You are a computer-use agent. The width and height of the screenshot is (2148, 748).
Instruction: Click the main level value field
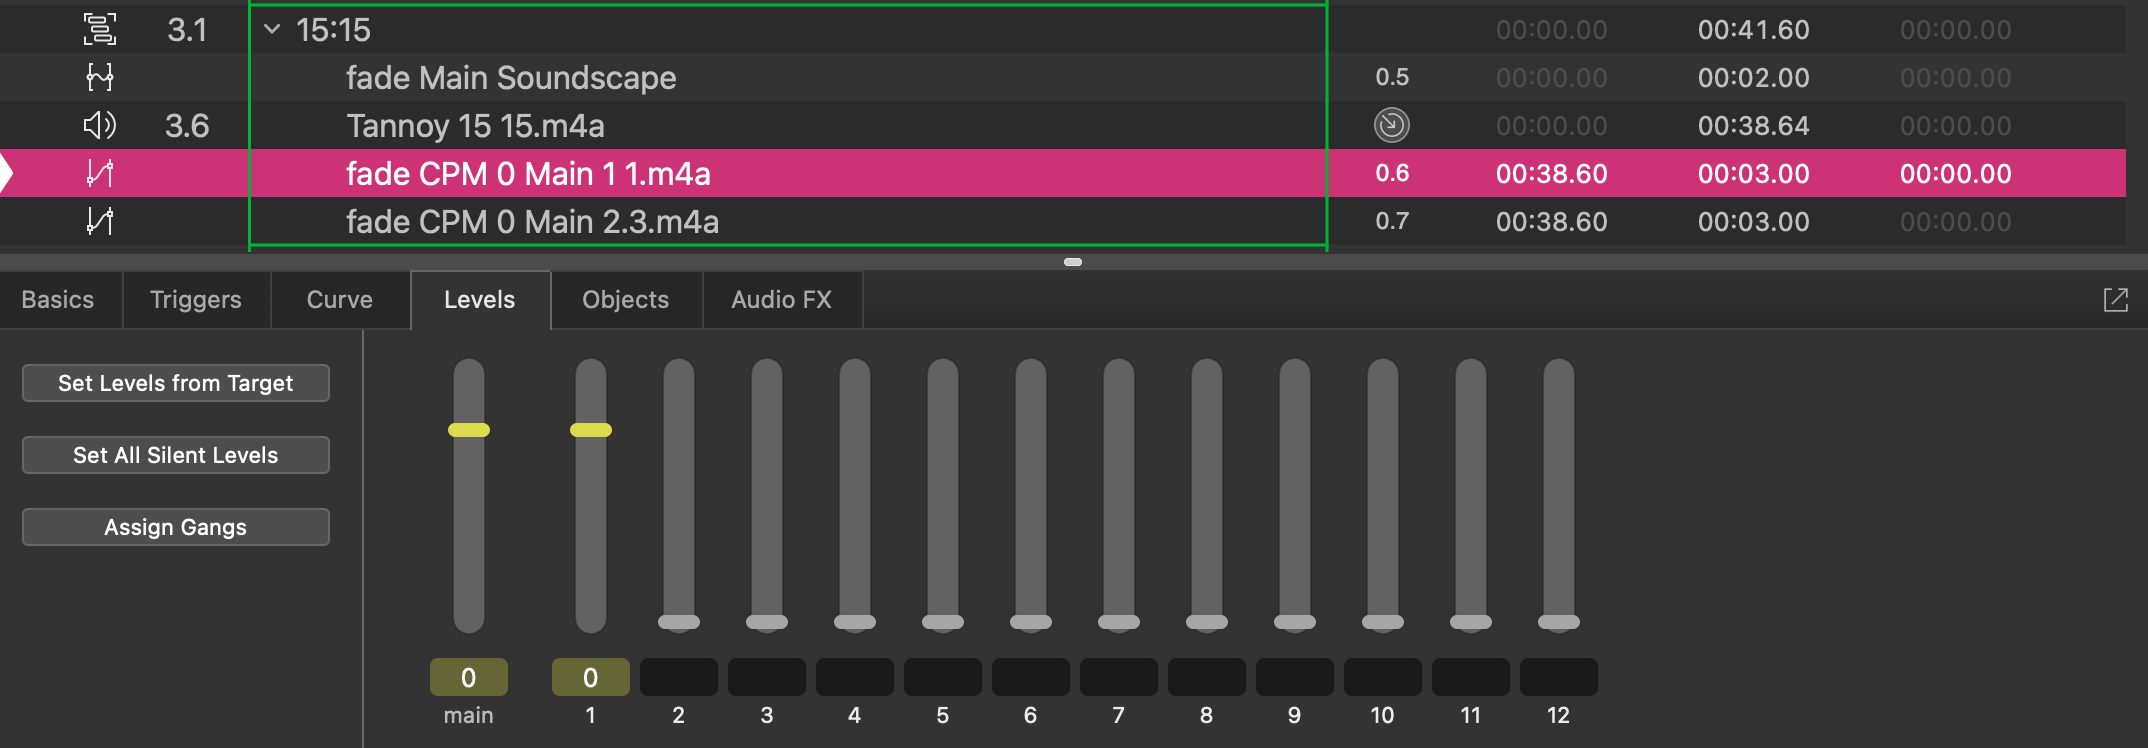469,677
